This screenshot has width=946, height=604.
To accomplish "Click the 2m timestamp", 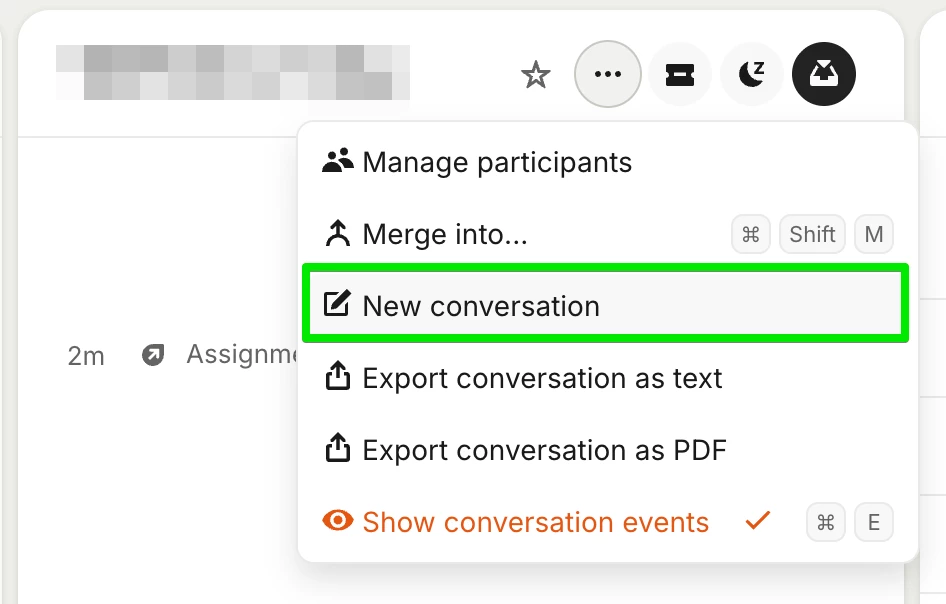I will (x=86, y=356).
